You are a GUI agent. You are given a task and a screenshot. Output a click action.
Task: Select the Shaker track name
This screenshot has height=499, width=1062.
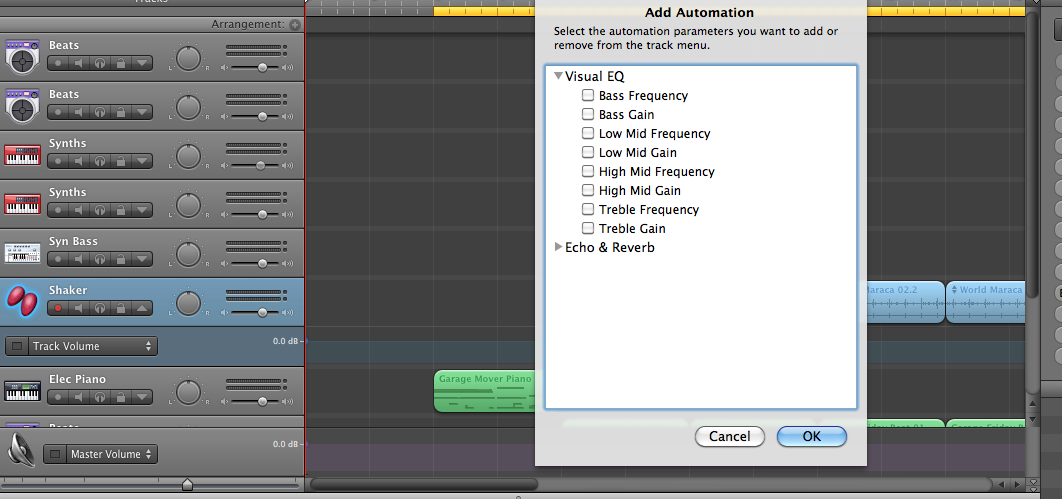[x=68, y=290]
